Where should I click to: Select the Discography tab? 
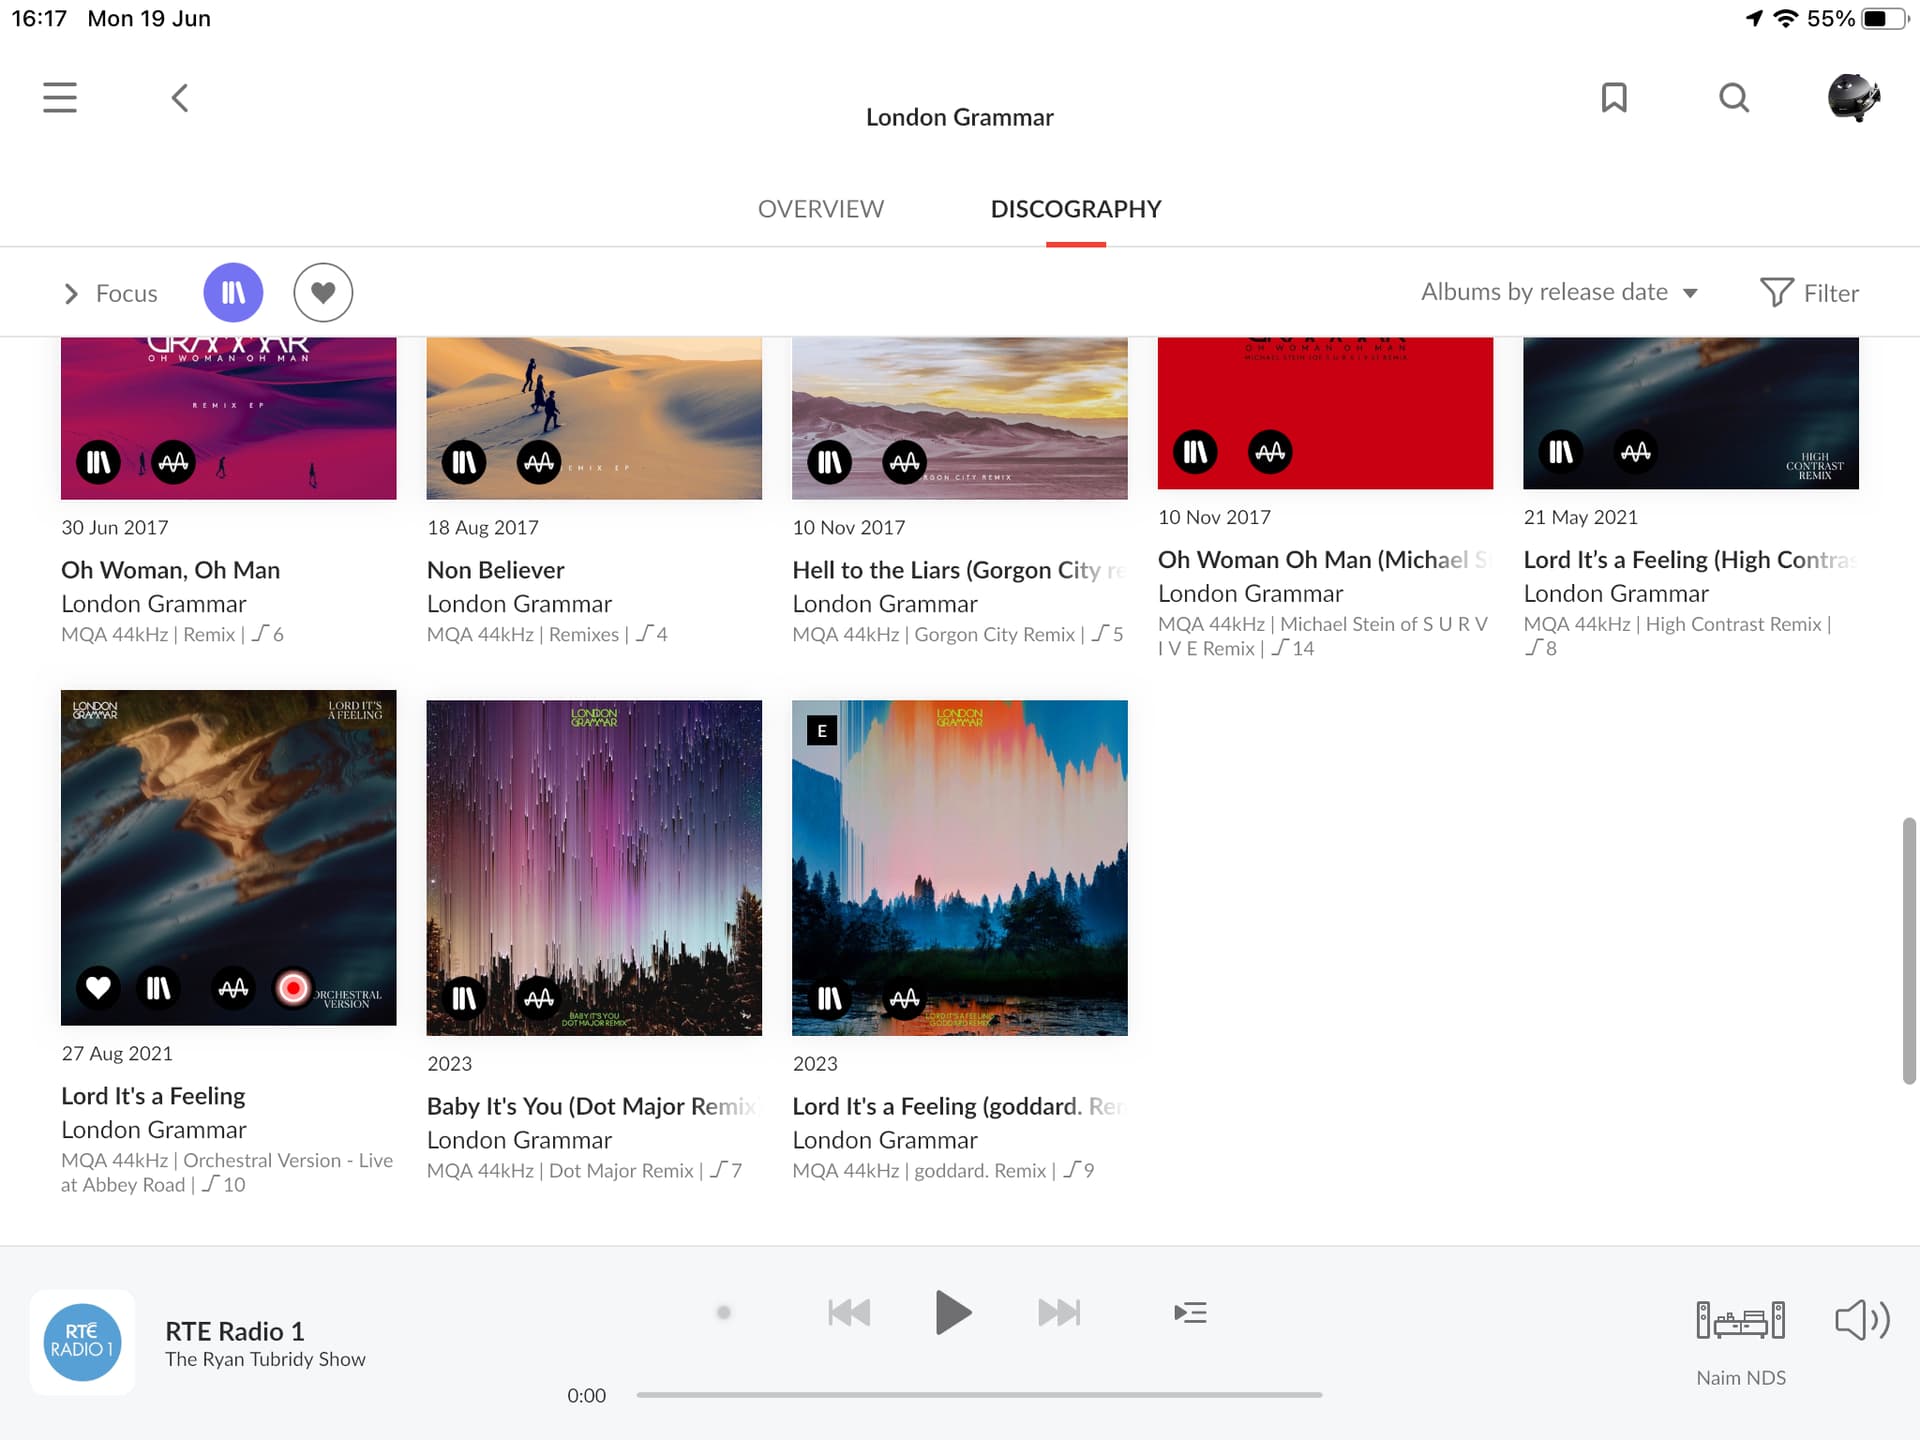pos(1076,209)
